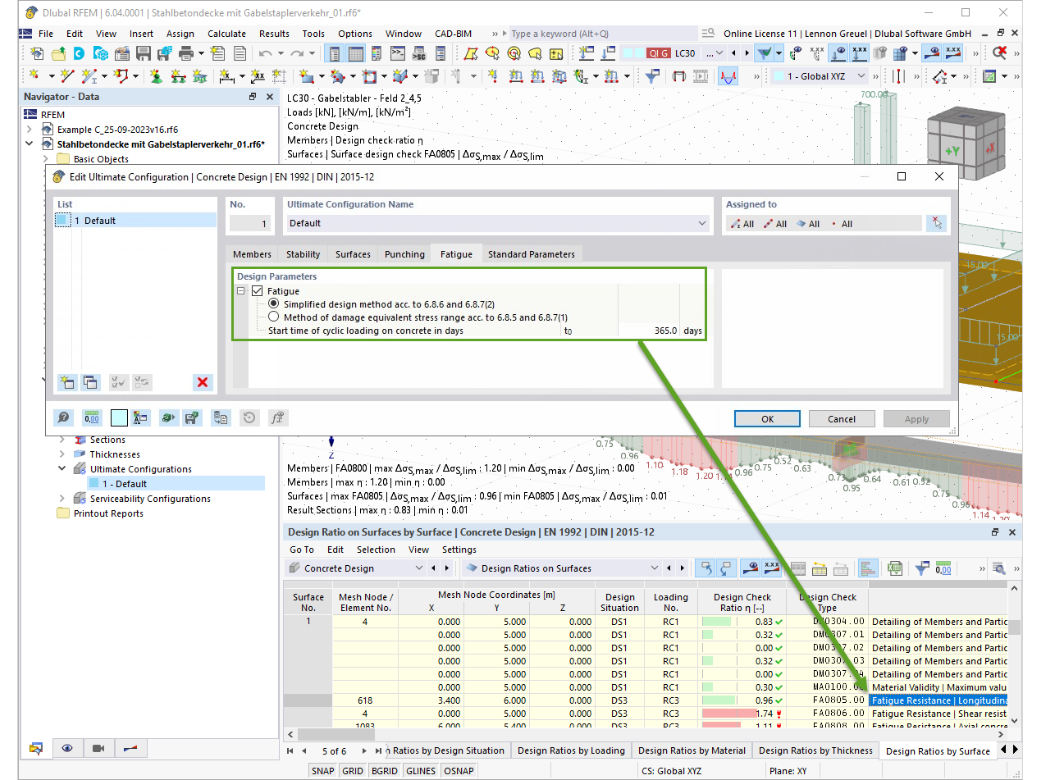
Task: Switch to the Members tab in dialog
Action: 252,254
